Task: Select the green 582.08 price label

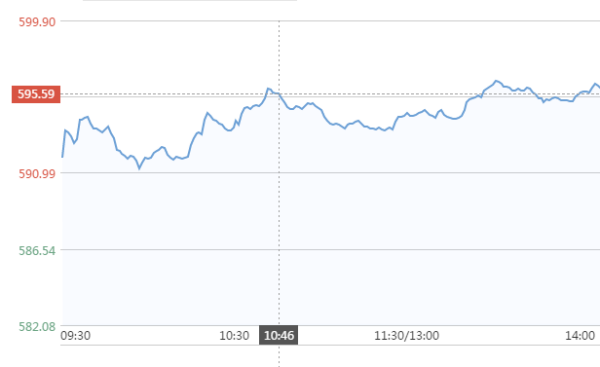Action: [x=37, y=326]
